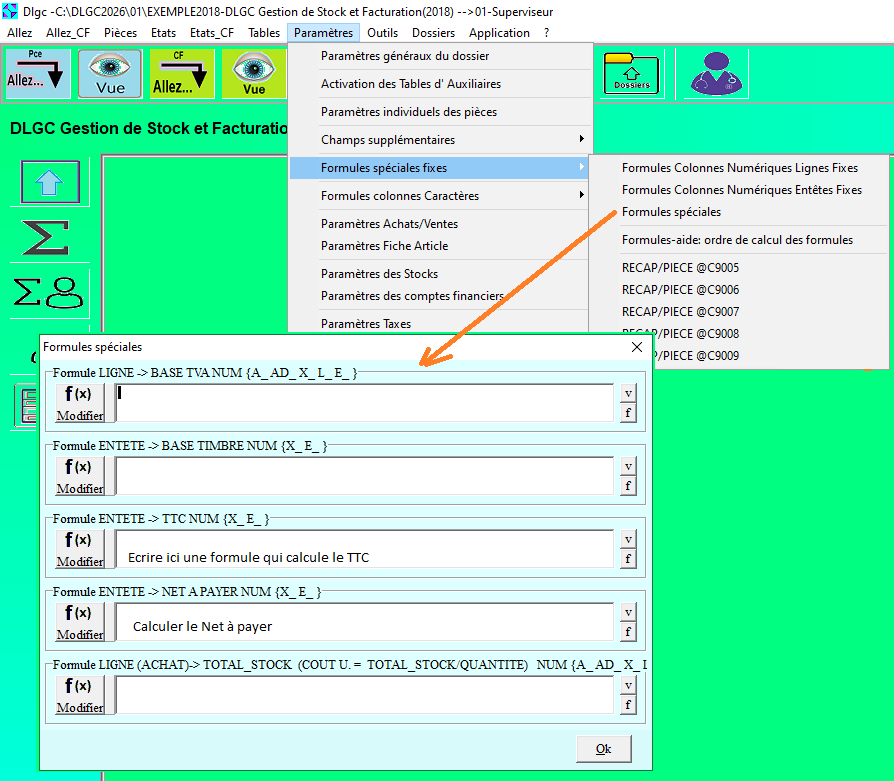Open the Outils menu
This screenshot has width=894, height=781.
pos(382,33)
